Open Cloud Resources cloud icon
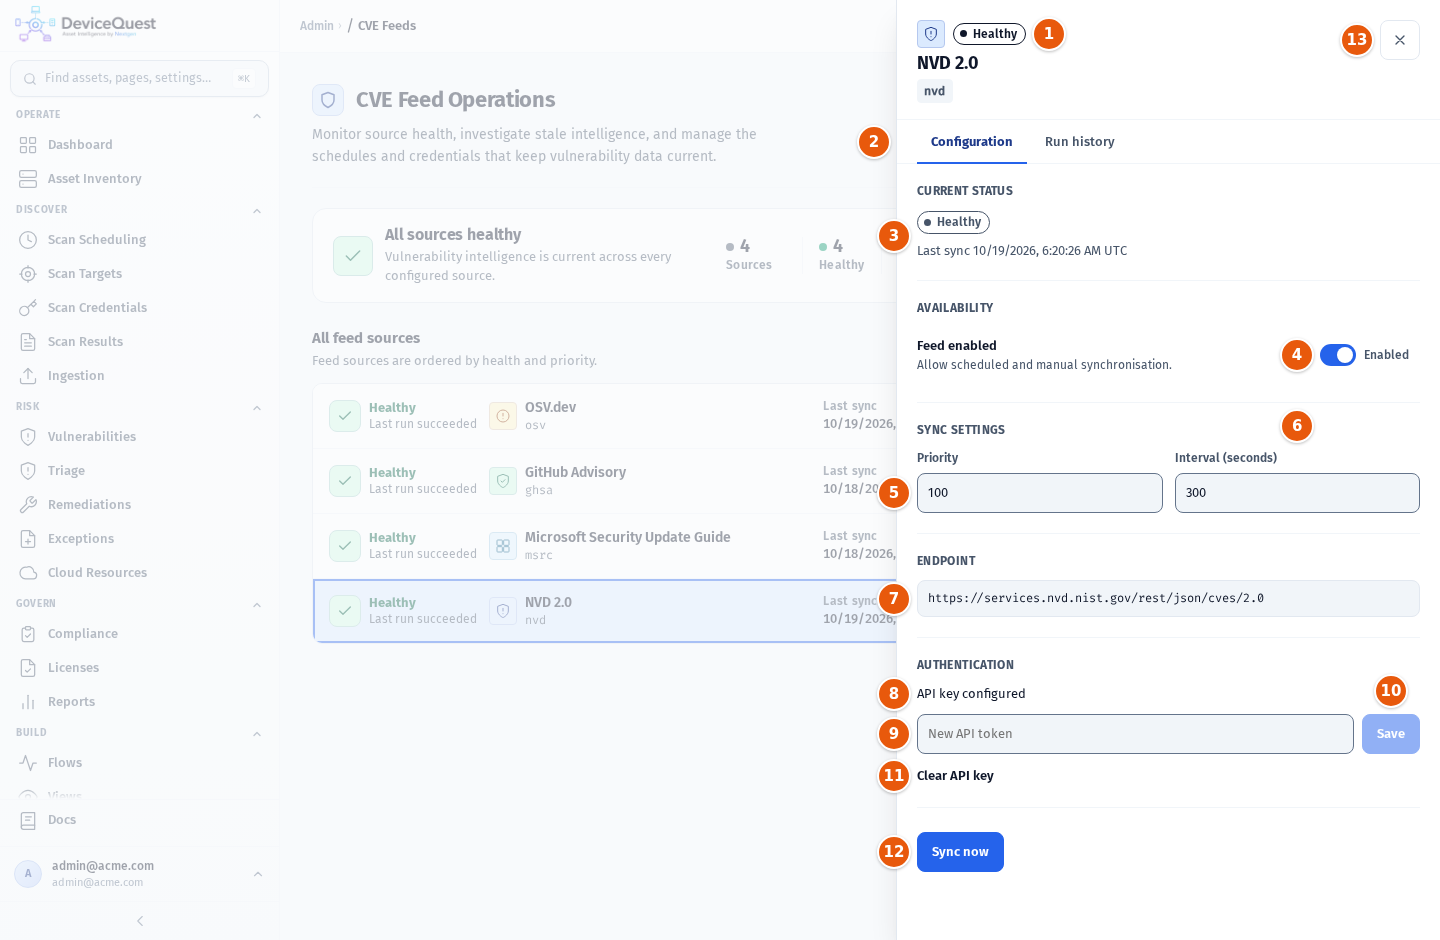1440x940 pixels. [28, 573]
